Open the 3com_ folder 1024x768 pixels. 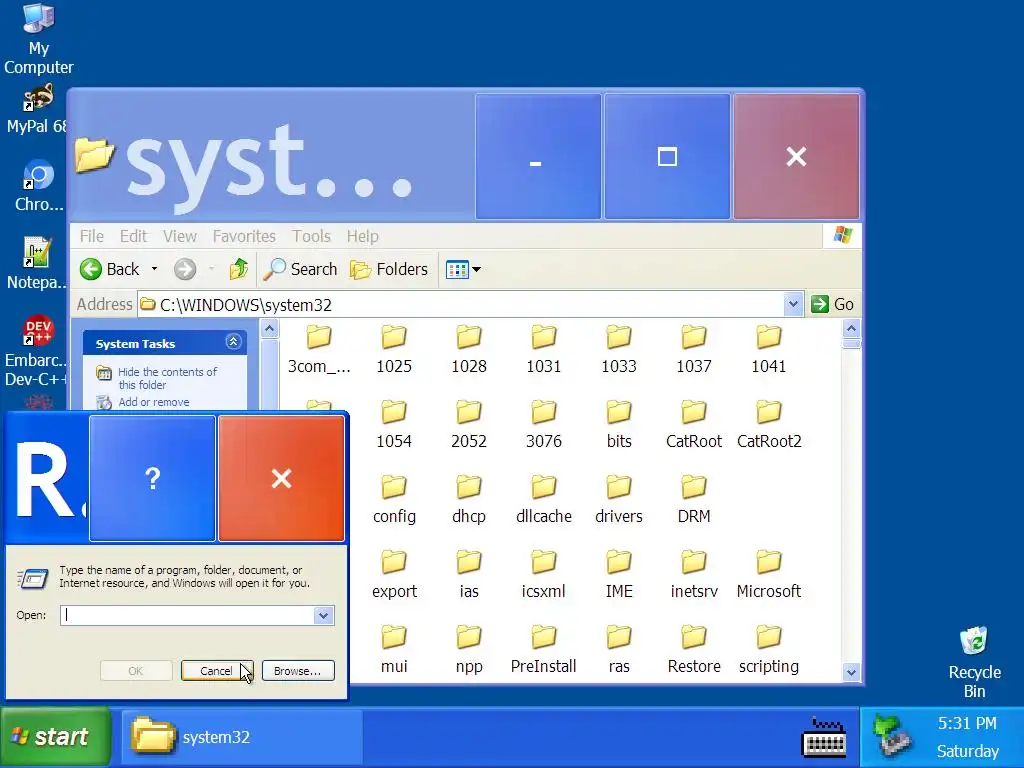(319, 350)
